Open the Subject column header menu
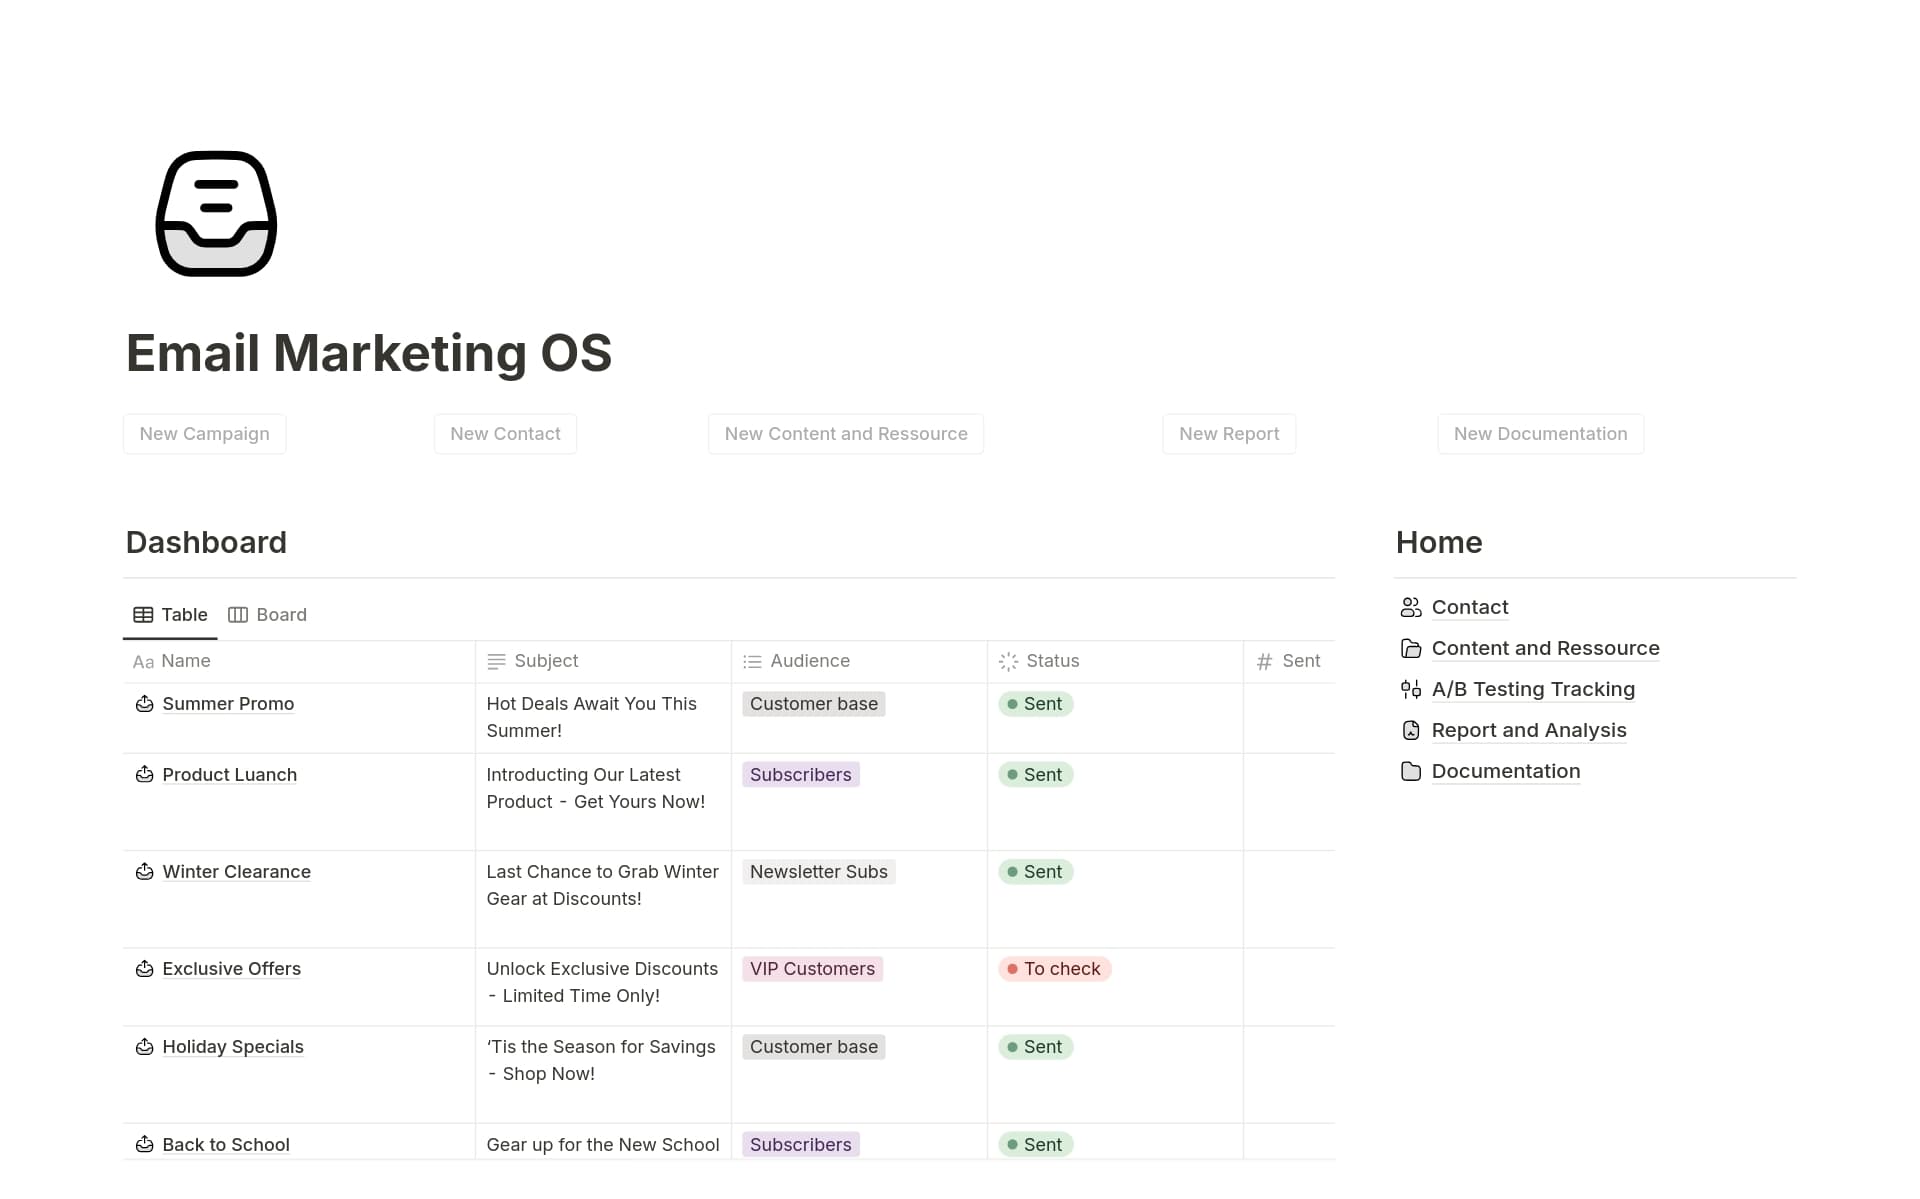Image resolution: width=1920 pixels, height=1199 pixels. (545, 661)
